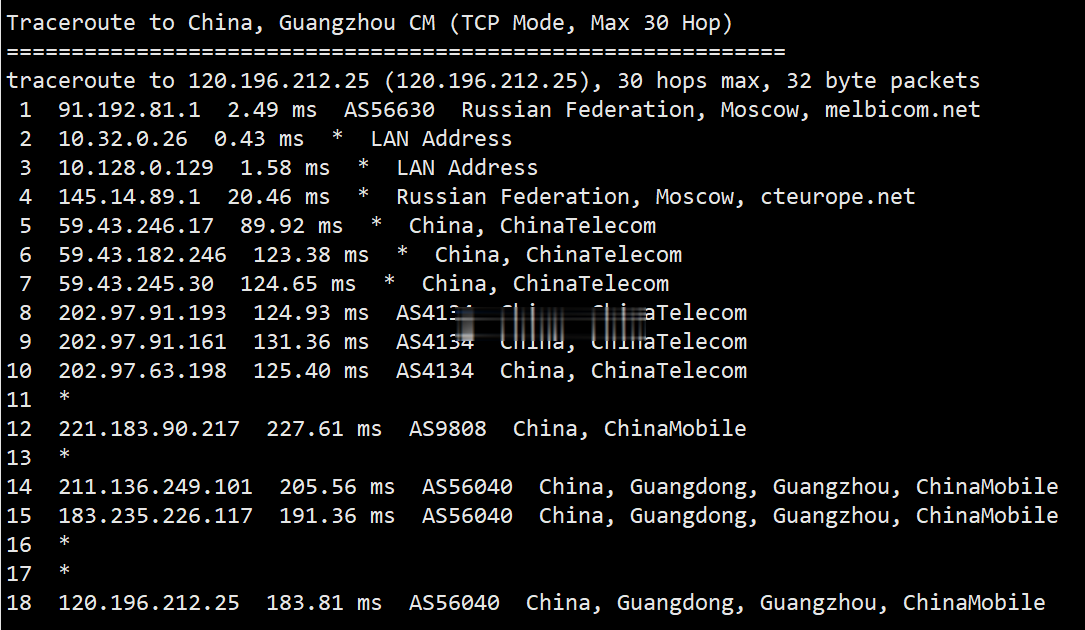Click the destination IP 120.196.212.25 in the header line
The height and width of the screenshot is (630, 1085).
coord(279,81)
